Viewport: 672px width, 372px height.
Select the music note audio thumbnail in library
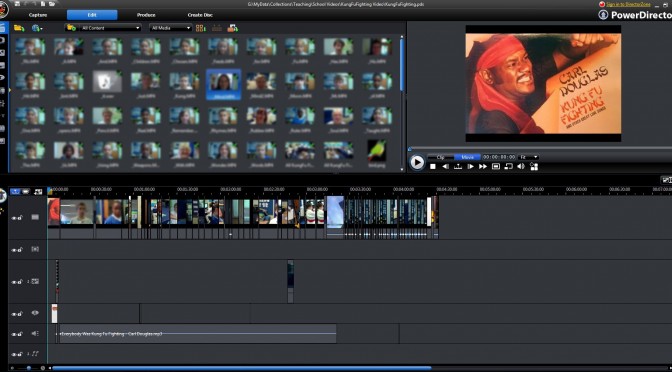tap(107, 81)
